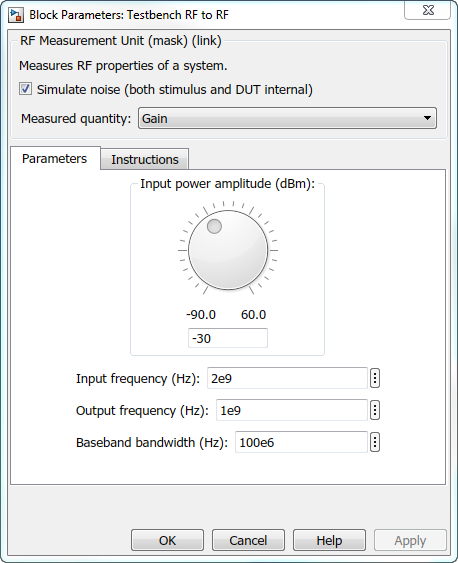The width and height of the screenshot is (458, 563).
Task: Click the input power amplitude knob
Action: [x=228, y=250]
